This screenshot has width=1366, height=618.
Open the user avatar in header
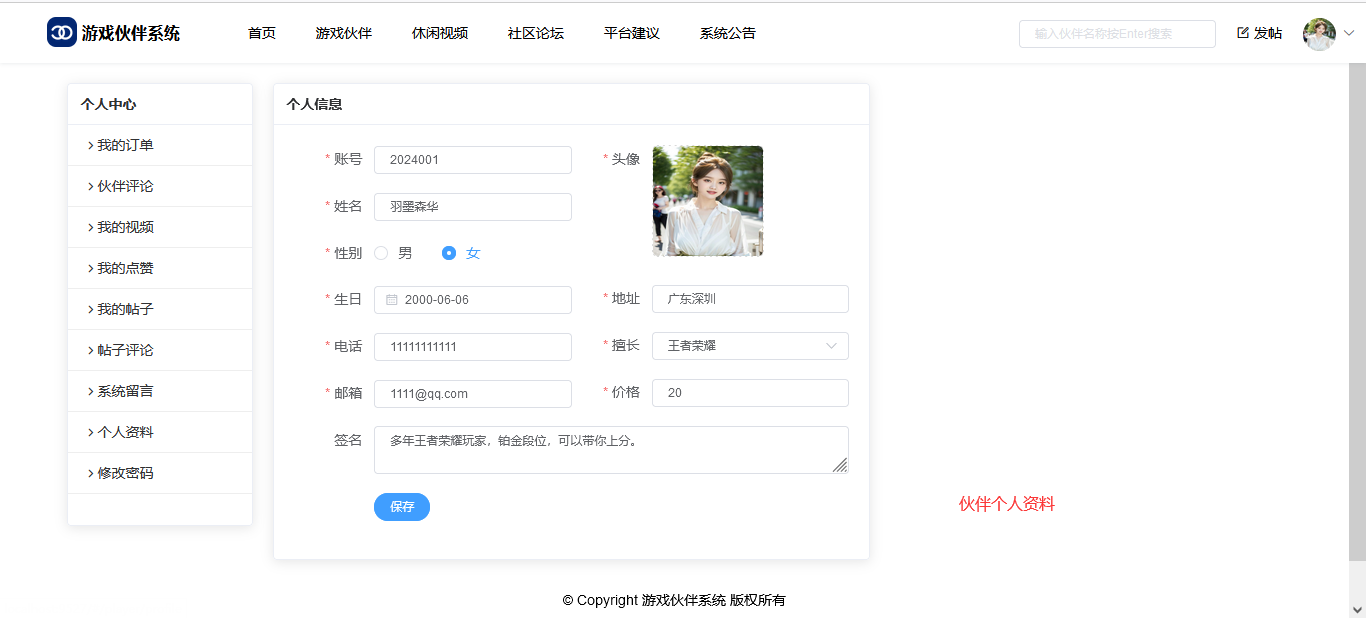pyautogui.click(x=1319, y=34)
